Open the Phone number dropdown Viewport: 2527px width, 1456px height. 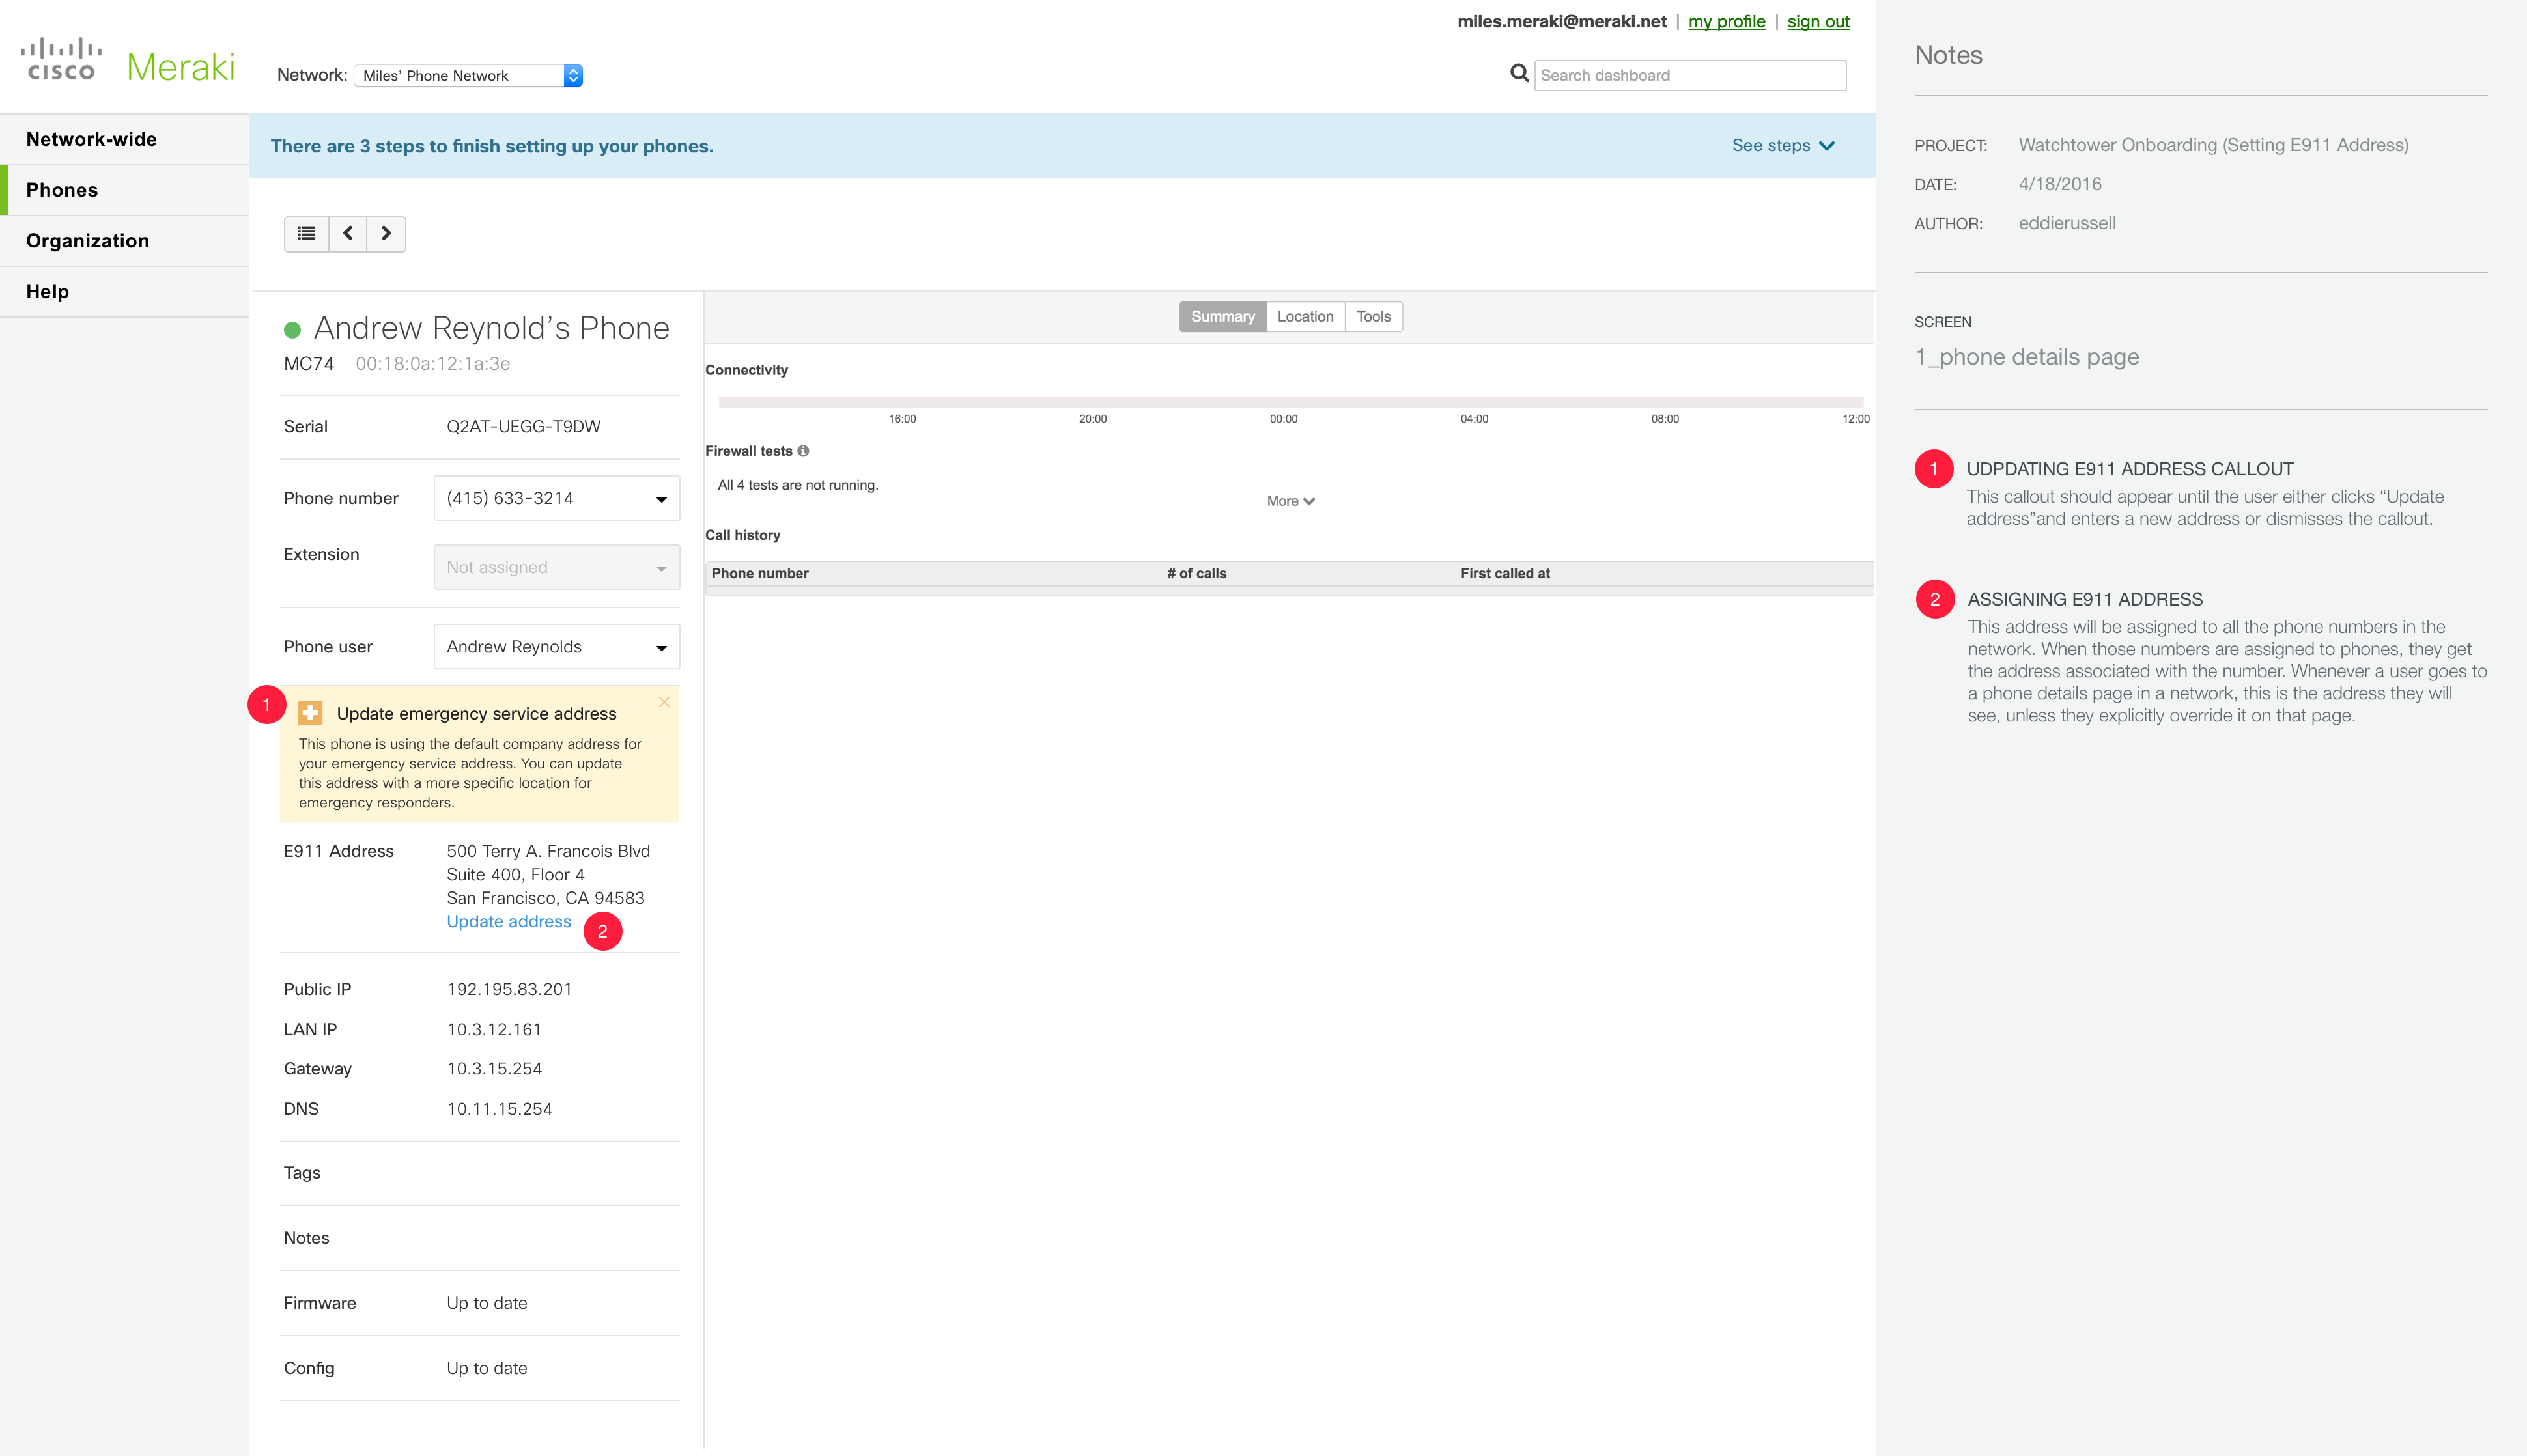(556, 498)
